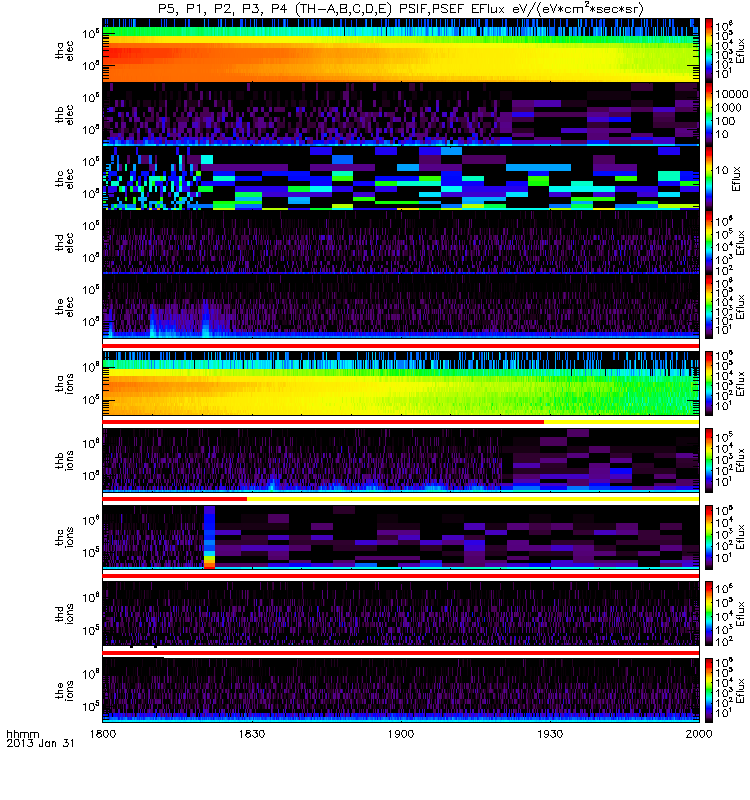Click the yellow bar segment below thb ions

[473, 499]
